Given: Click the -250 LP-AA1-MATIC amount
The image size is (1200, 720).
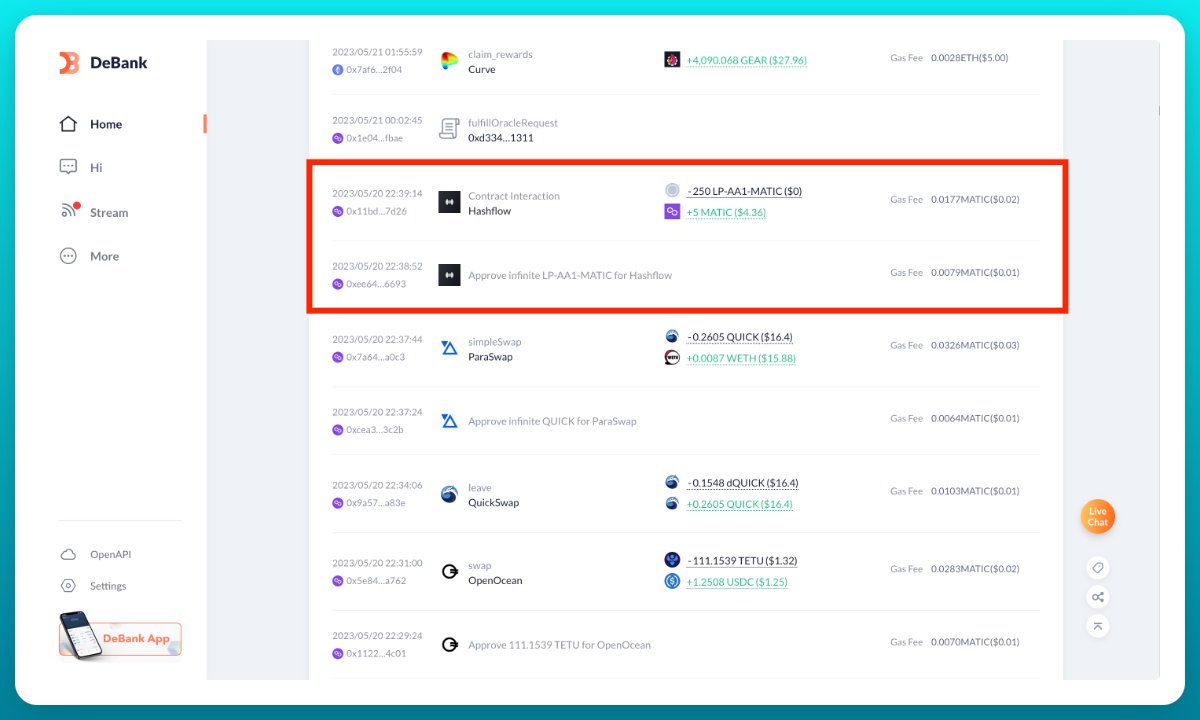Looking at the screenshot, I should pyautogui.click(x=744, y=191).
